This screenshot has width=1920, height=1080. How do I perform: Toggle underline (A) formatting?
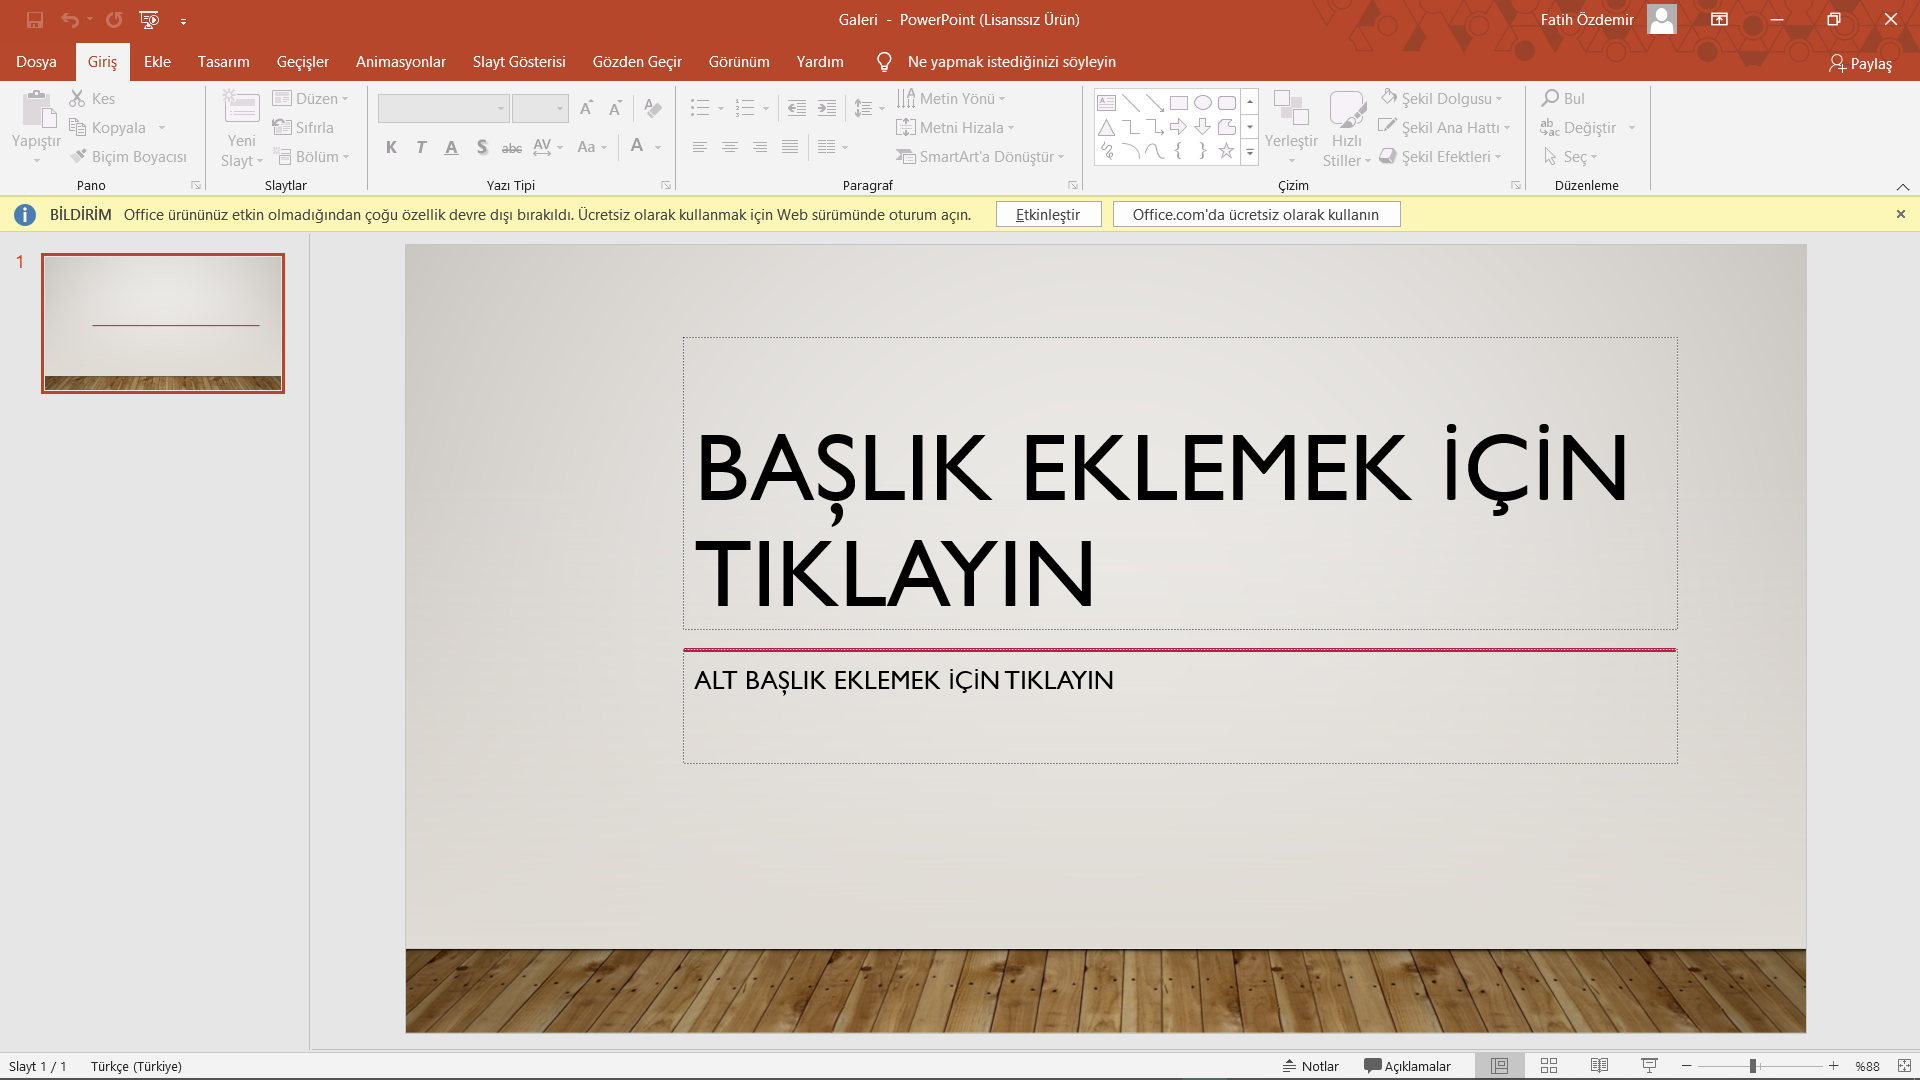pyautogui.click(x=451, y=147)
